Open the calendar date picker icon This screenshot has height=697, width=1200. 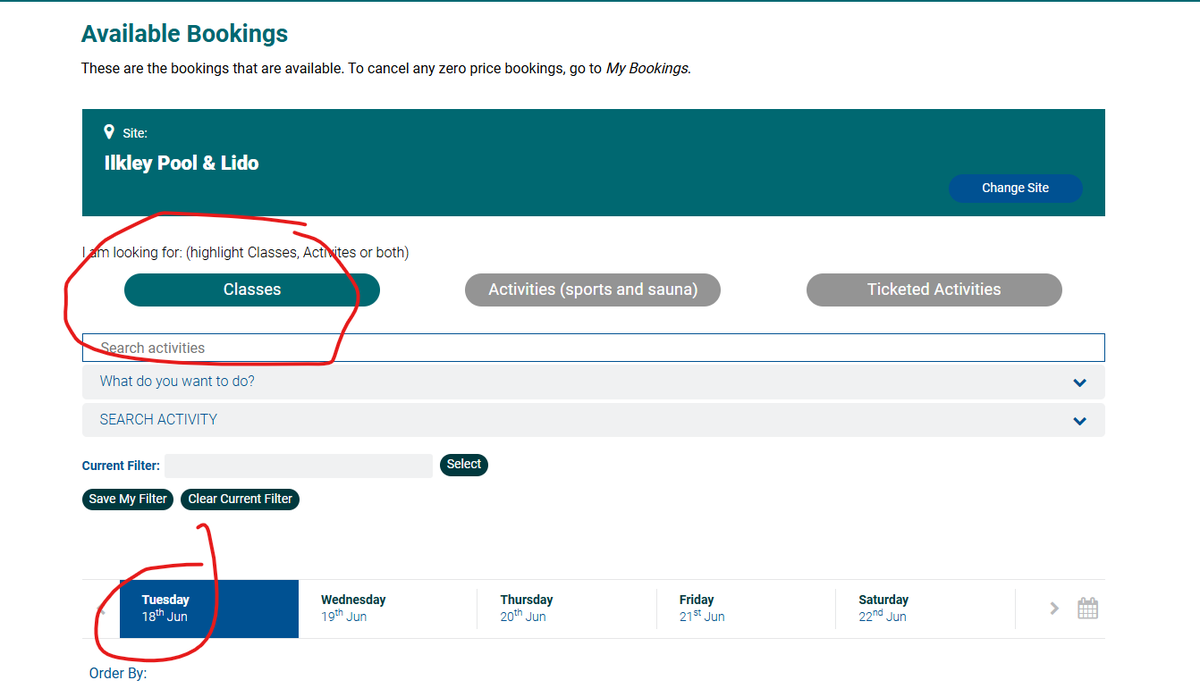click(x=1088, y=608)
